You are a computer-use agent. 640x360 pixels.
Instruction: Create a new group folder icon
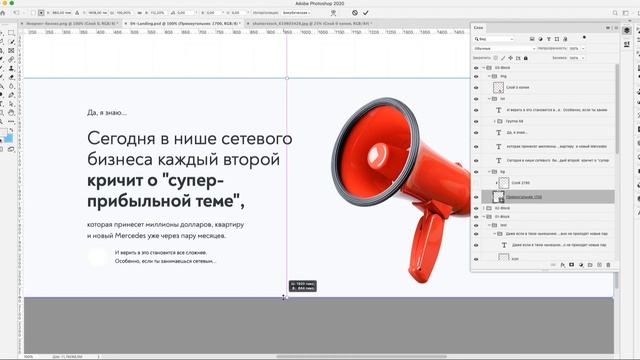tap(590, 265)
